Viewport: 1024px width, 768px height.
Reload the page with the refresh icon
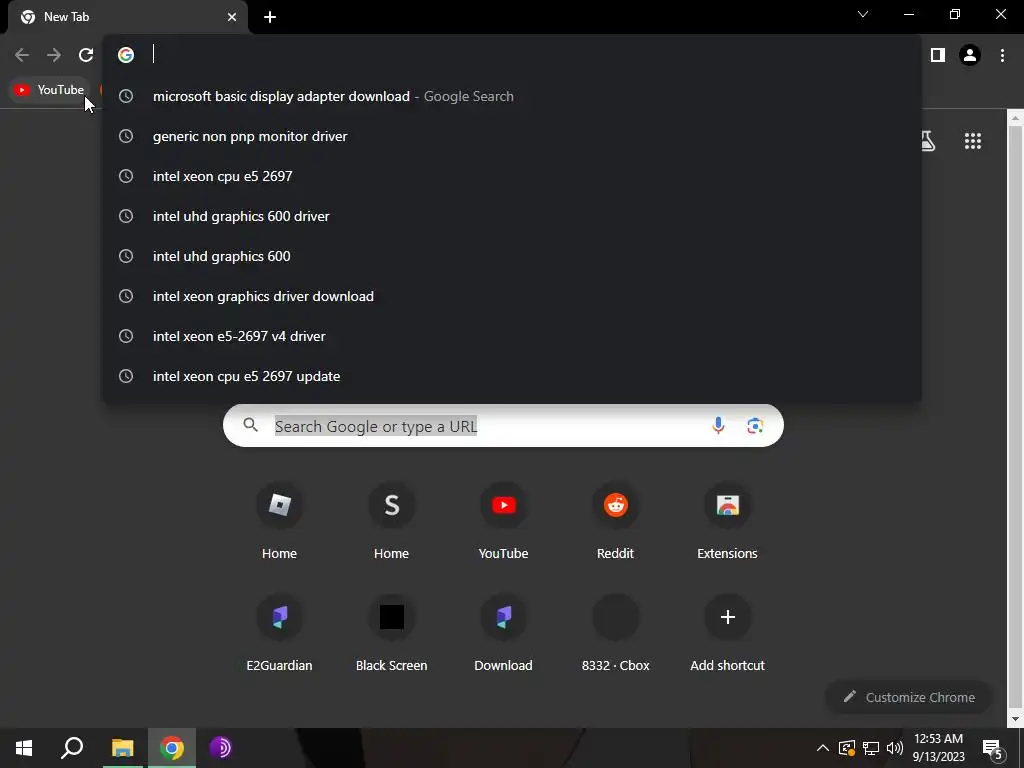pos(86,55)
